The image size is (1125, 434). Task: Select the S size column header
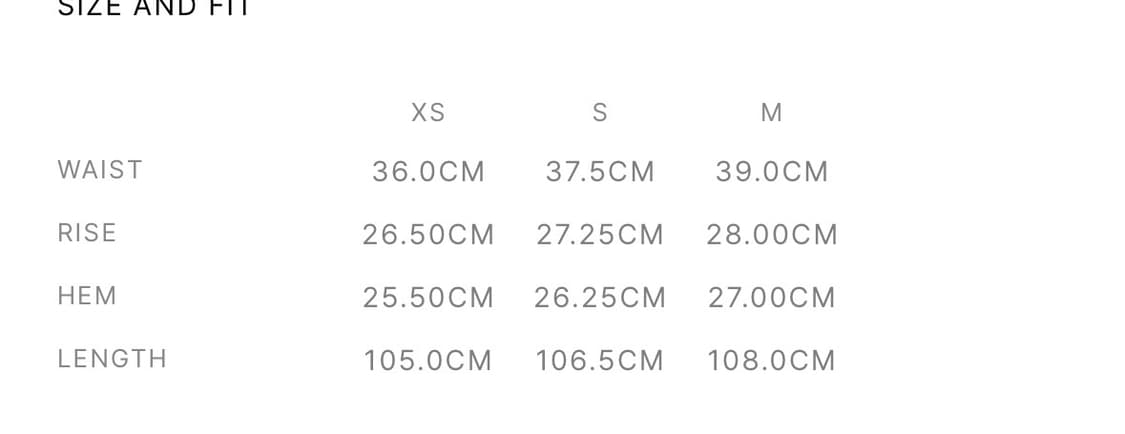pyautogui.click(x=600, y=113)
